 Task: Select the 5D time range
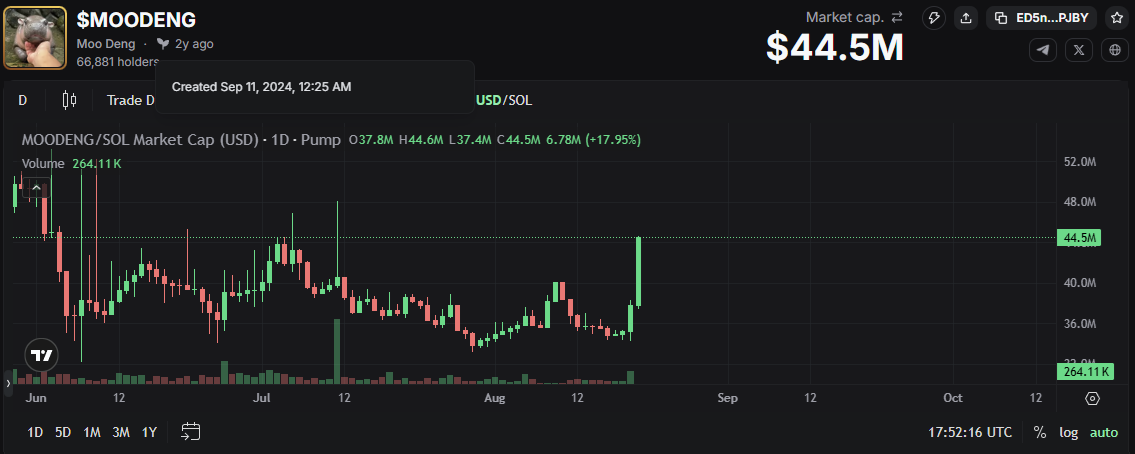63,432
